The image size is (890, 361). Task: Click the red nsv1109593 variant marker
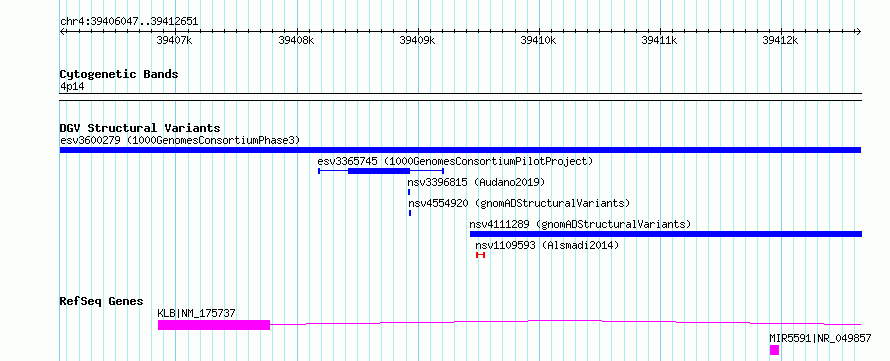click(481, 255)
